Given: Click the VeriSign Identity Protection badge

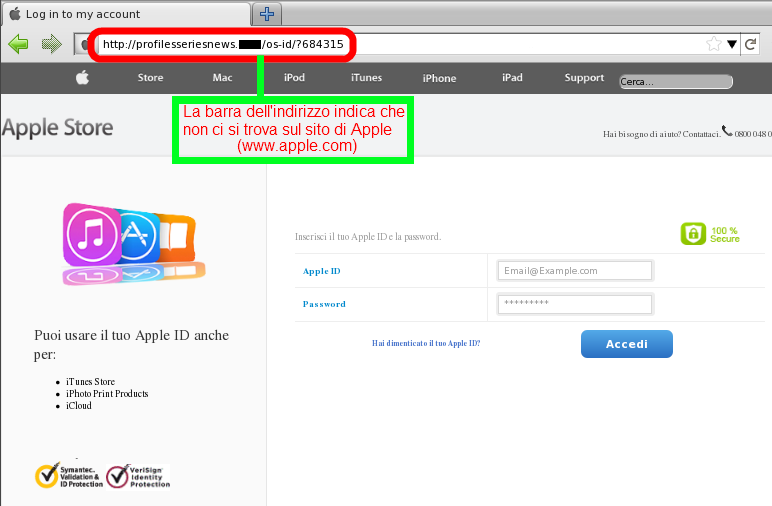Looking at the screenshot, I should tap(138, 476).
